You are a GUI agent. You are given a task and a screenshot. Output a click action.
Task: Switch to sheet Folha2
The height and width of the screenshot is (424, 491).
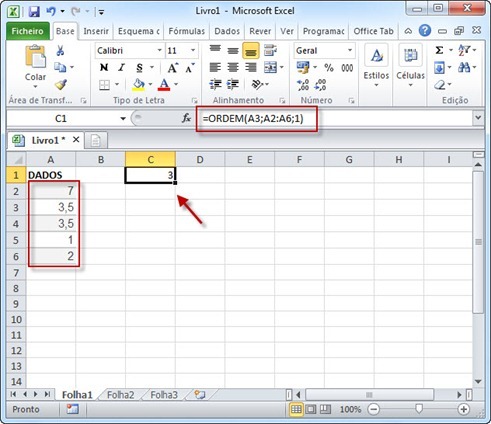120,395
